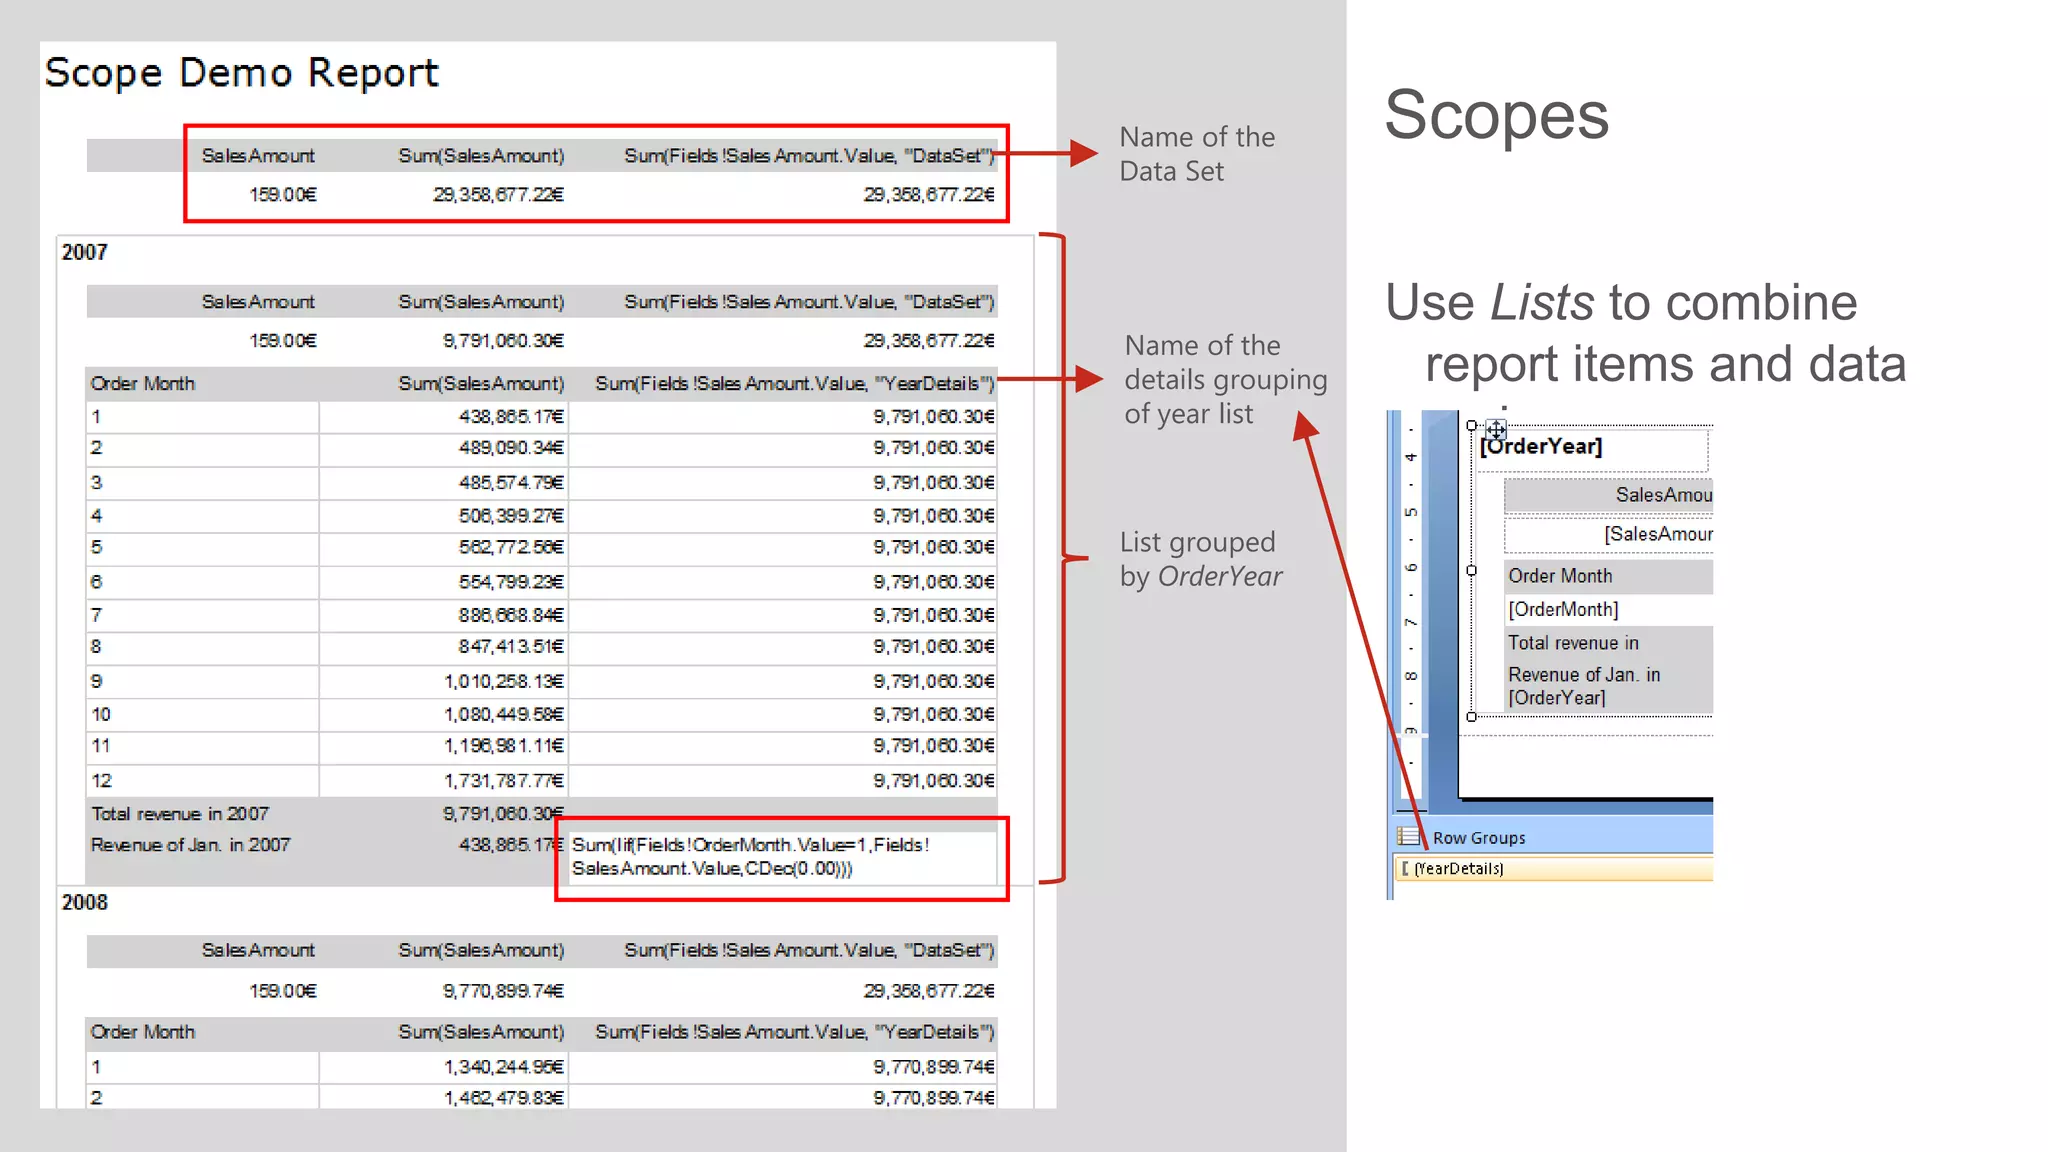Click the 438,865.17€ value in month 1 row
The height and width of the screenshot is (1152, 2048).
pyautogui.click(x=511, y=416)
